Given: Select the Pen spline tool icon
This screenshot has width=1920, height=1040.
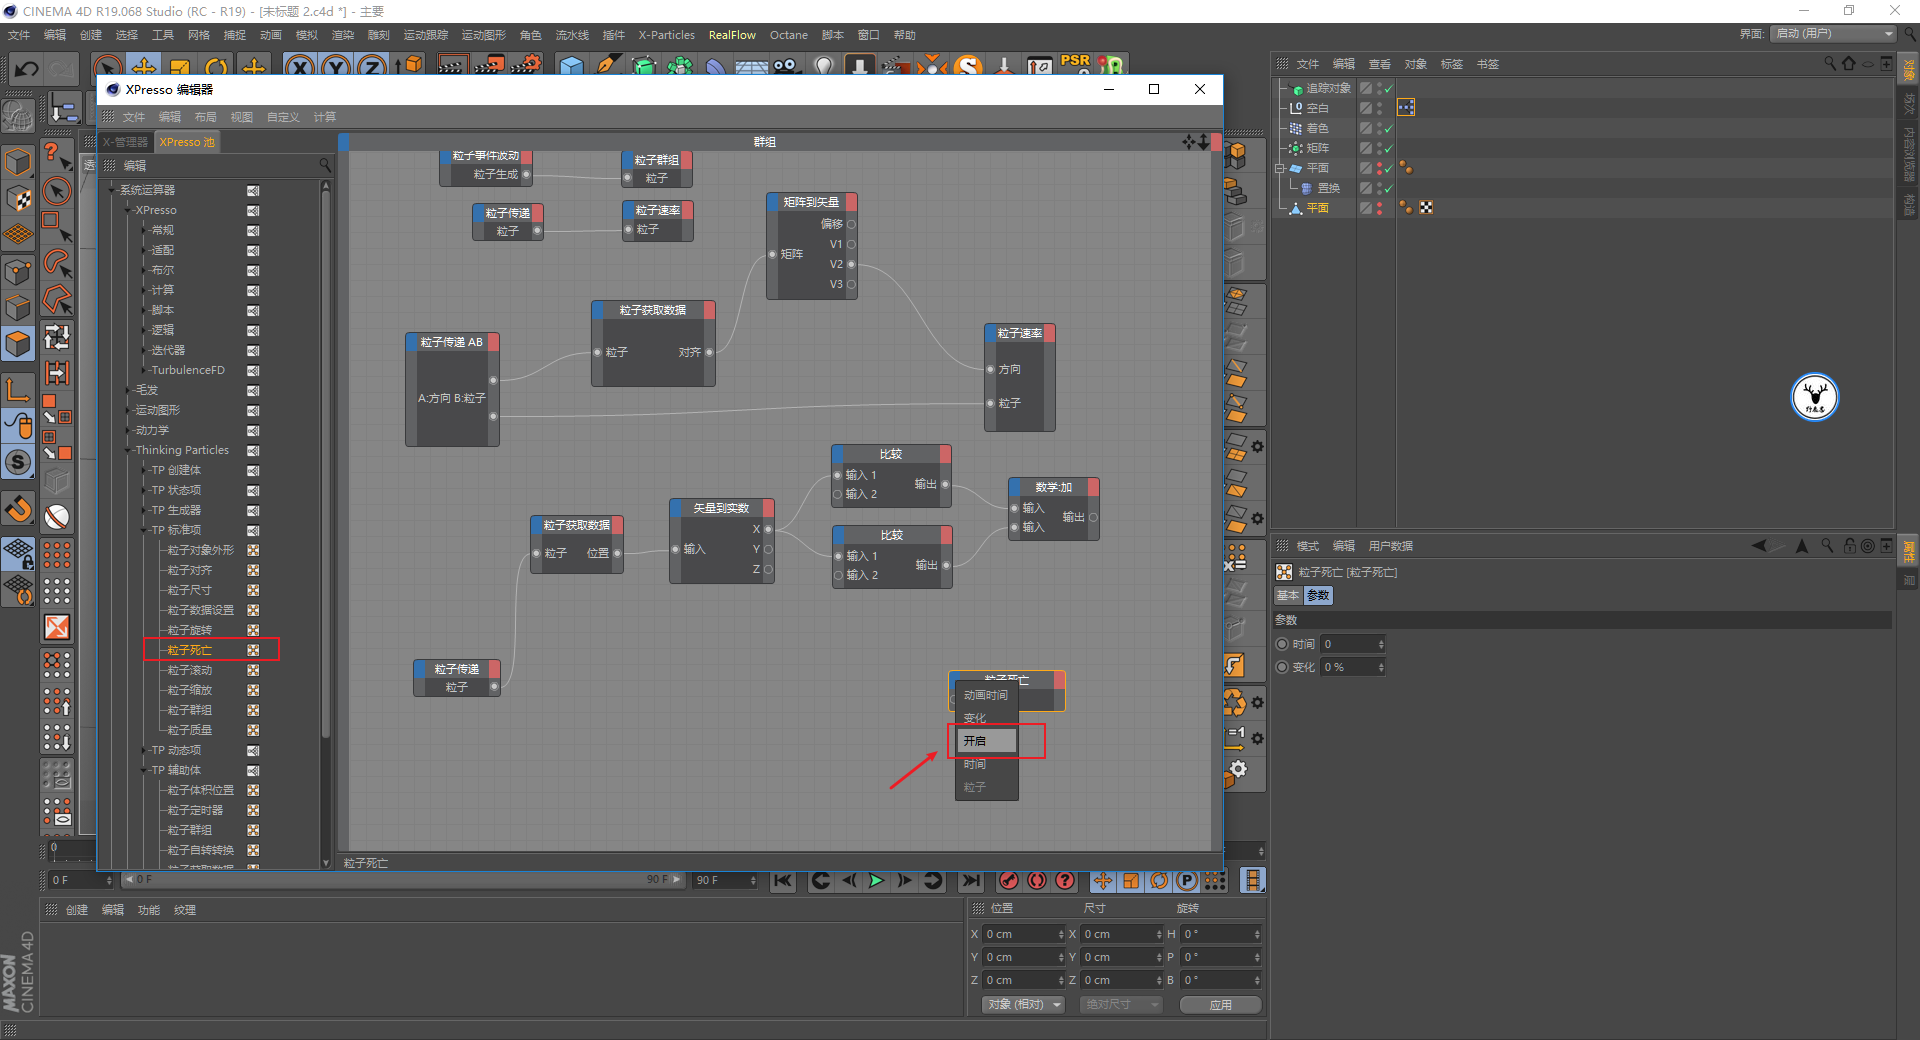Looking at the screenshot, I should coord(607,67).
